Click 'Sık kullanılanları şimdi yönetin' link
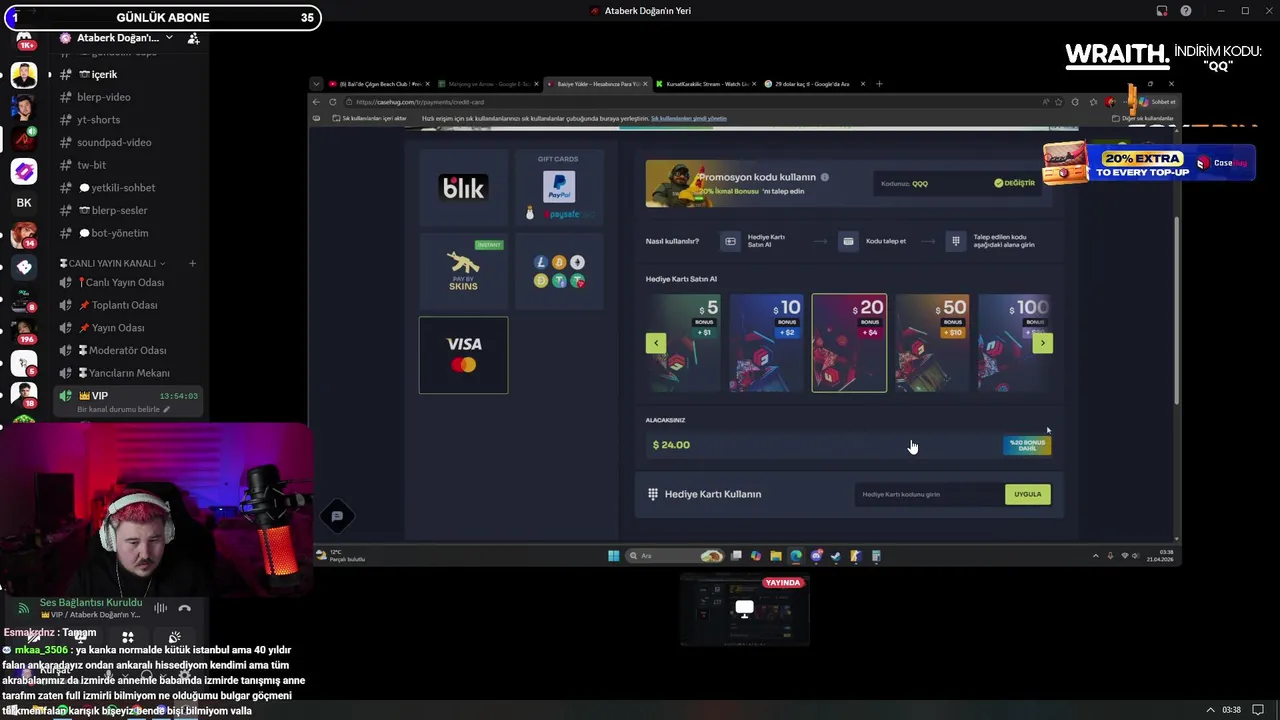 coord(688,118)
